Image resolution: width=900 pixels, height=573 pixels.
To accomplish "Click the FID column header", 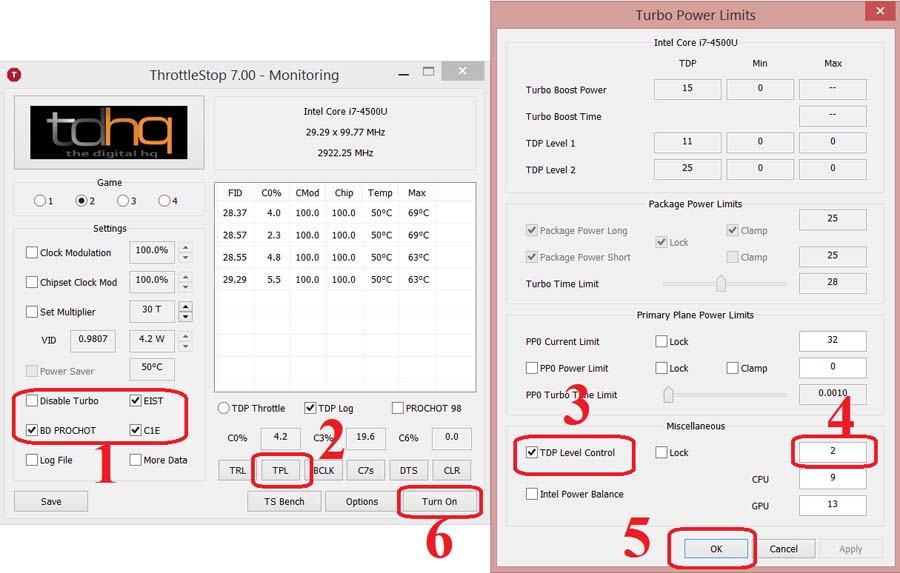I will click(235, 193).
